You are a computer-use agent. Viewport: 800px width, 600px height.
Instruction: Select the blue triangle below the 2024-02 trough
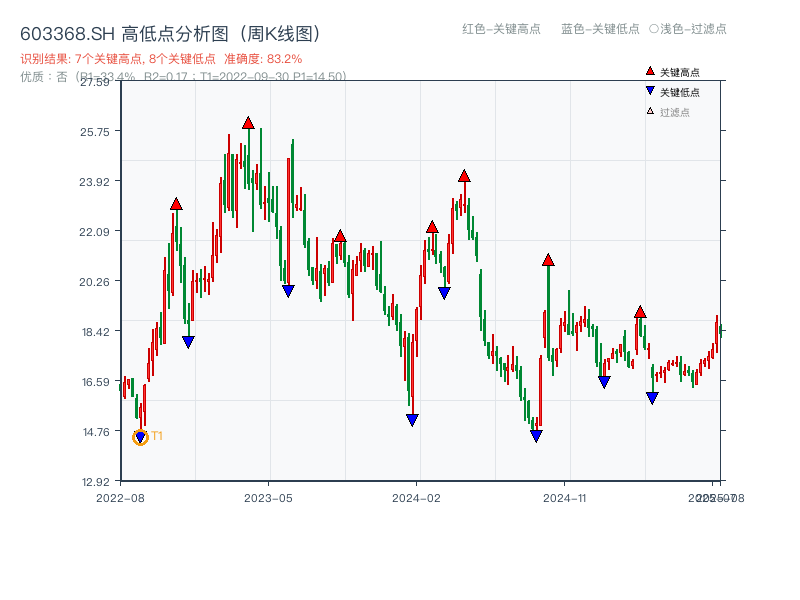412,420
